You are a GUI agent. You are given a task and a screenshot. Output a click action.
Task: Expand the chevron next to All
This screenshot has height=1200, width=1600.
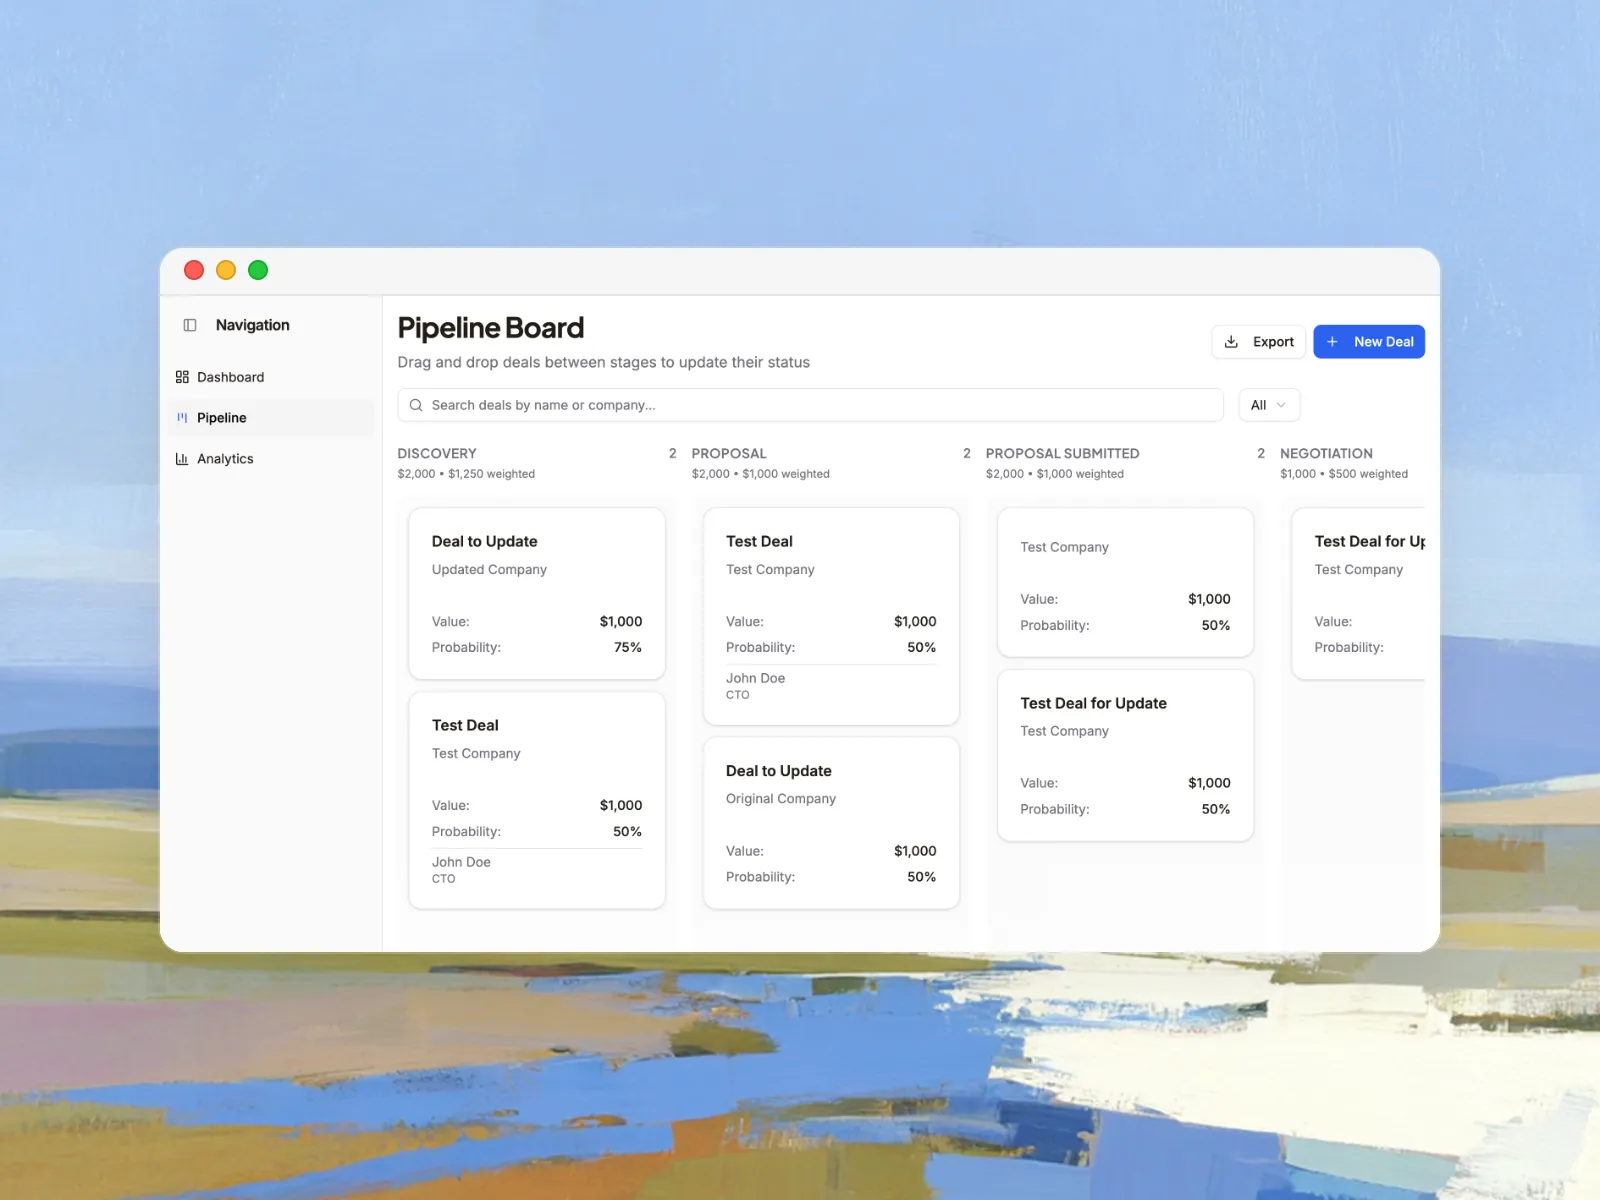click(x=1282, y=406)
